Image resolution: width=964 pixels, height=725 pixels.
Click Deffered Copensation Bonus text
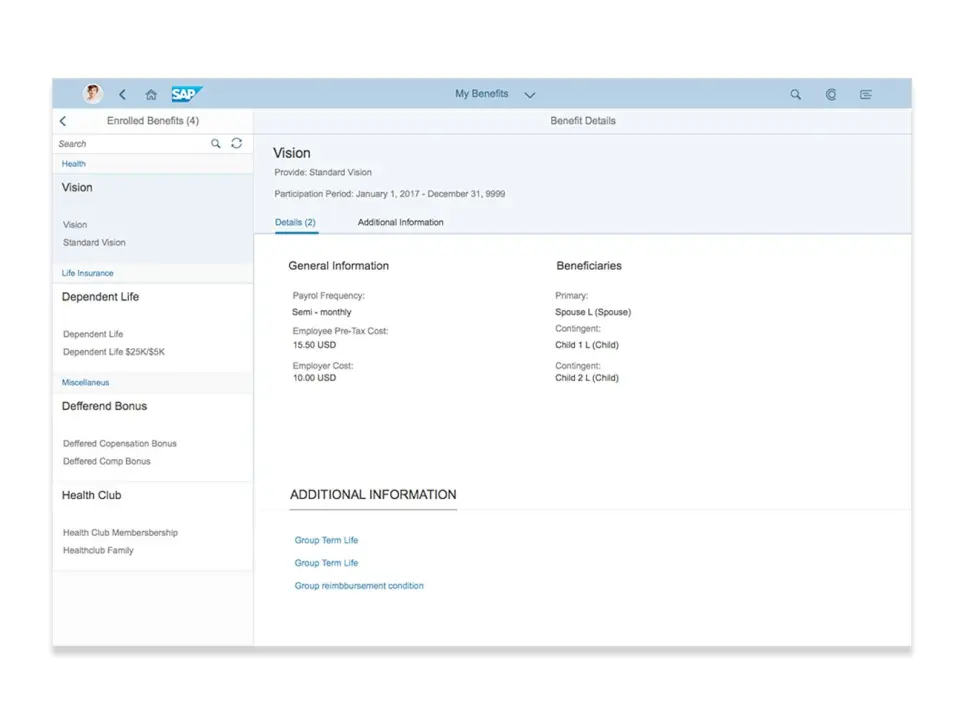click(120, 443)
